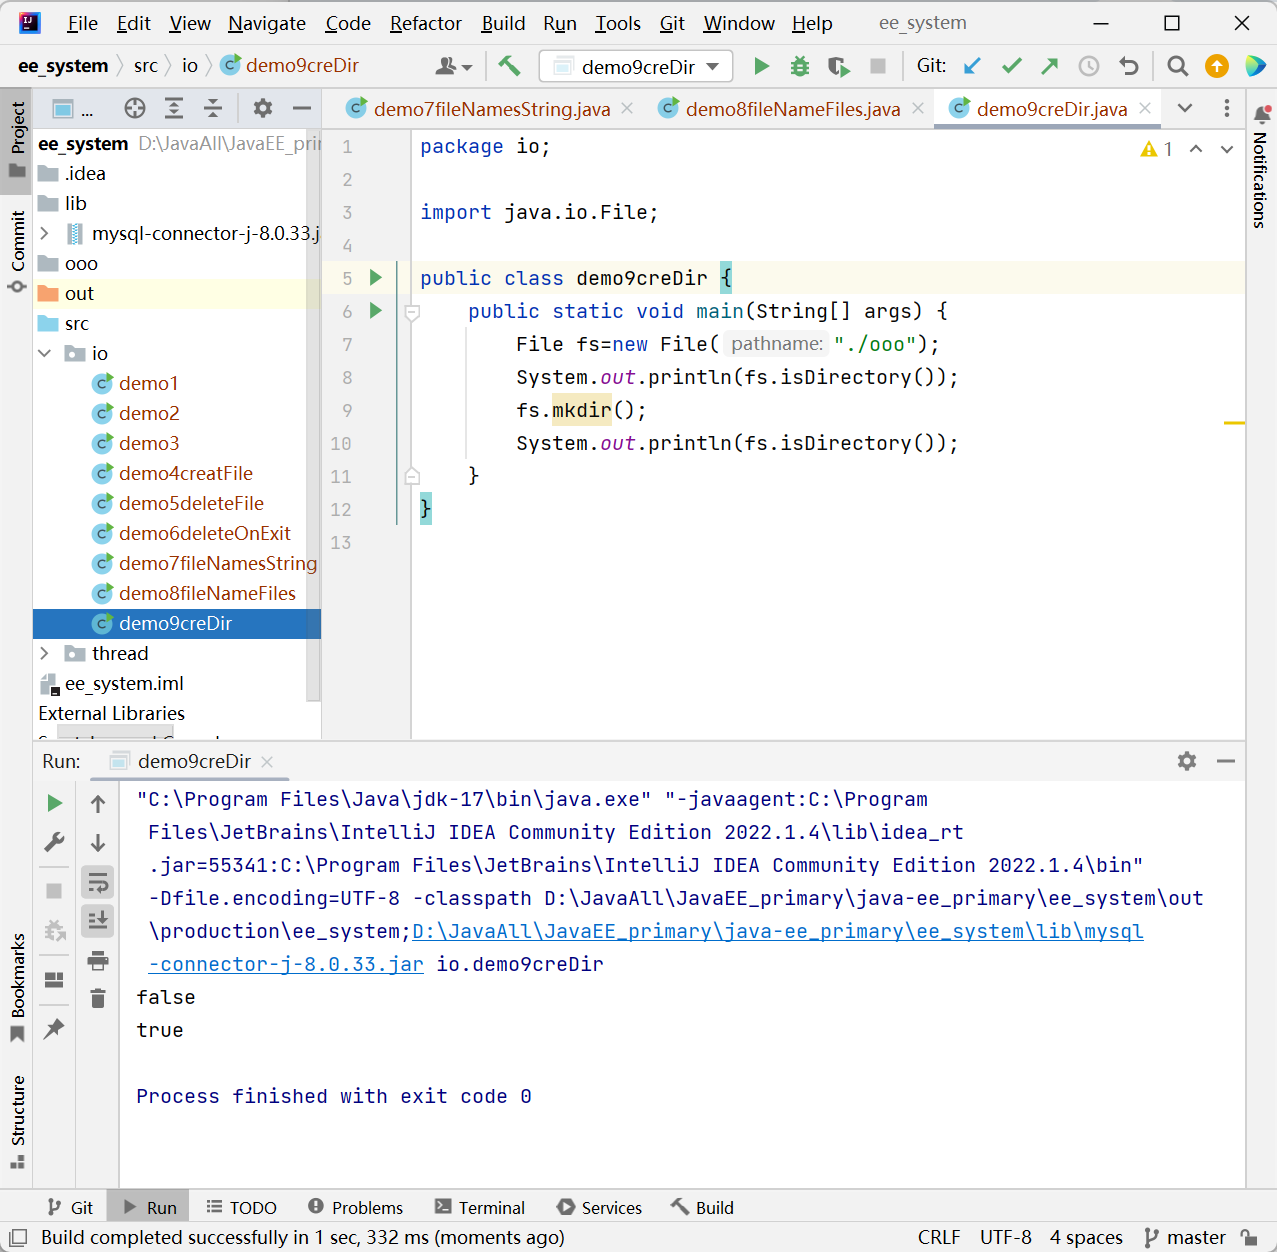Run with Coverage shield icon

click(839, 66)
